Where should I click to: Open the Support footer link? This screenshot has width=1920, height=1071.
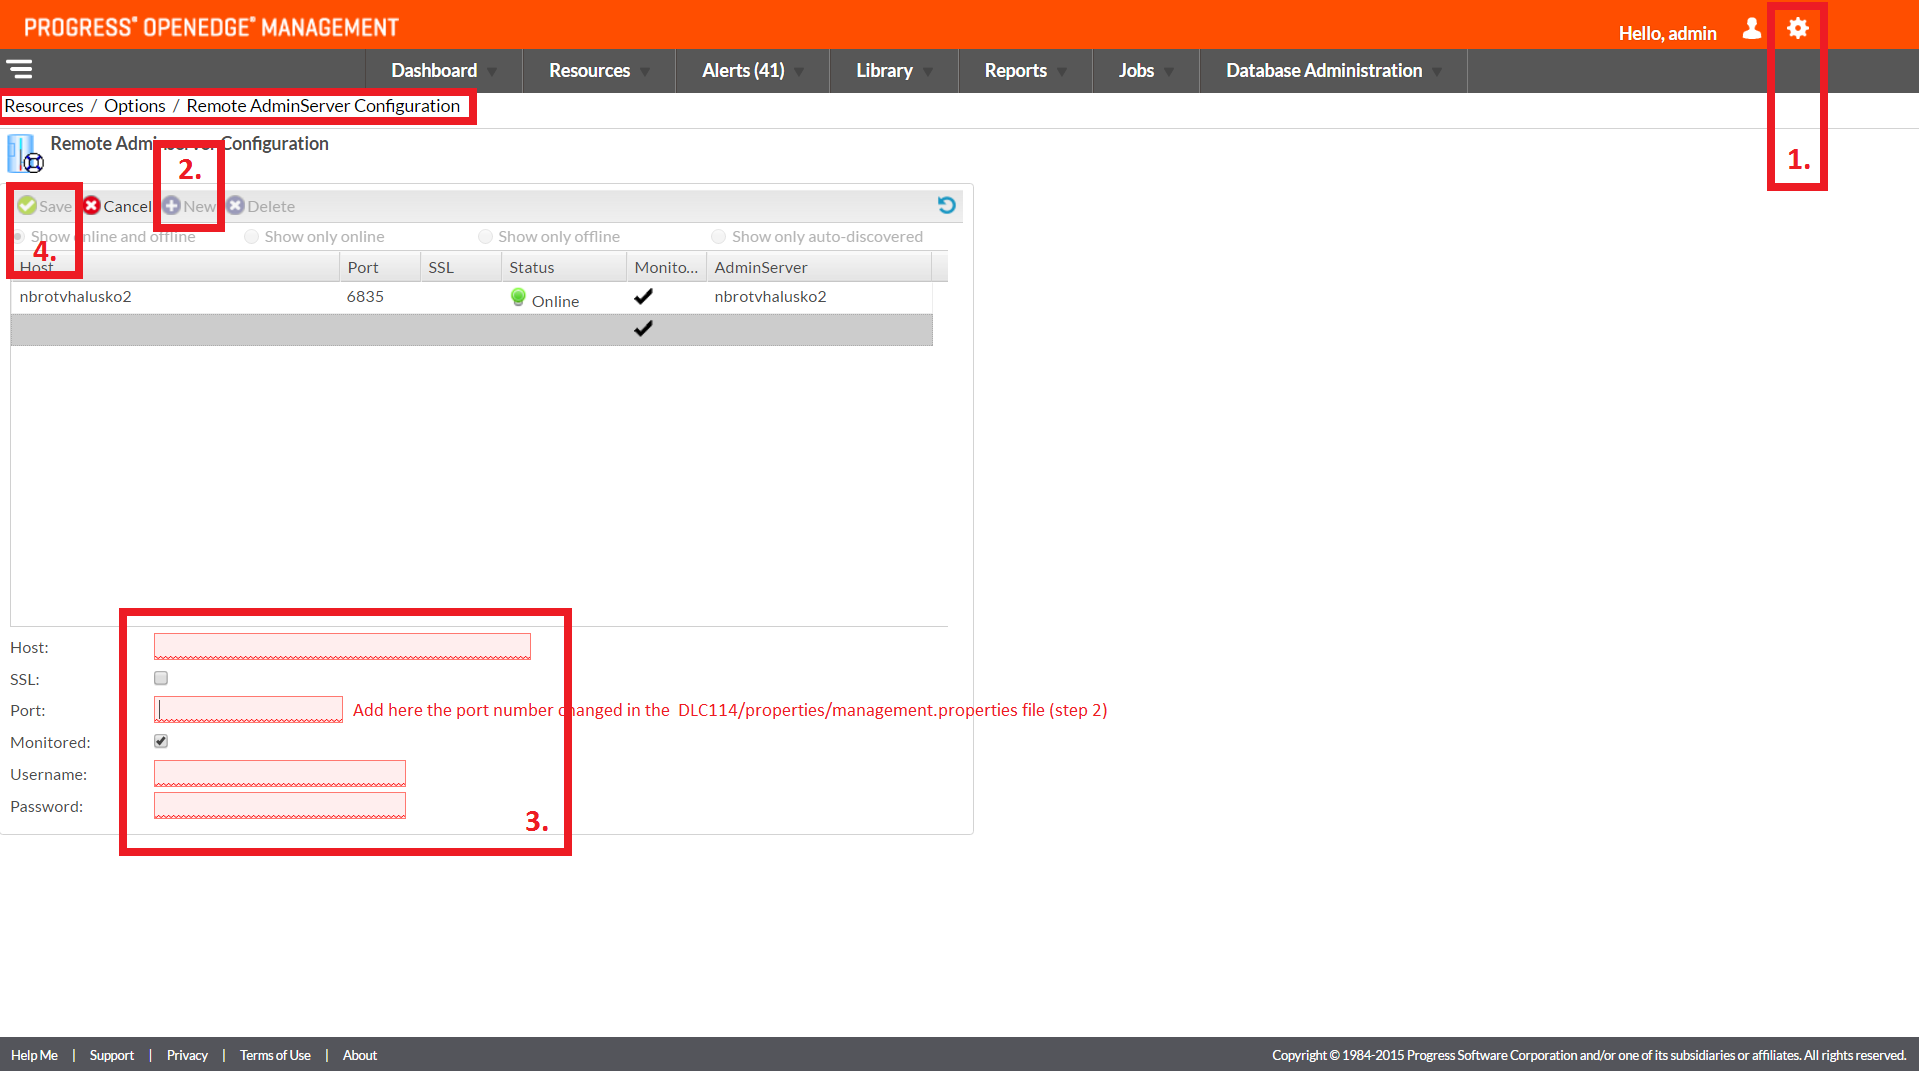point(111,1055)
